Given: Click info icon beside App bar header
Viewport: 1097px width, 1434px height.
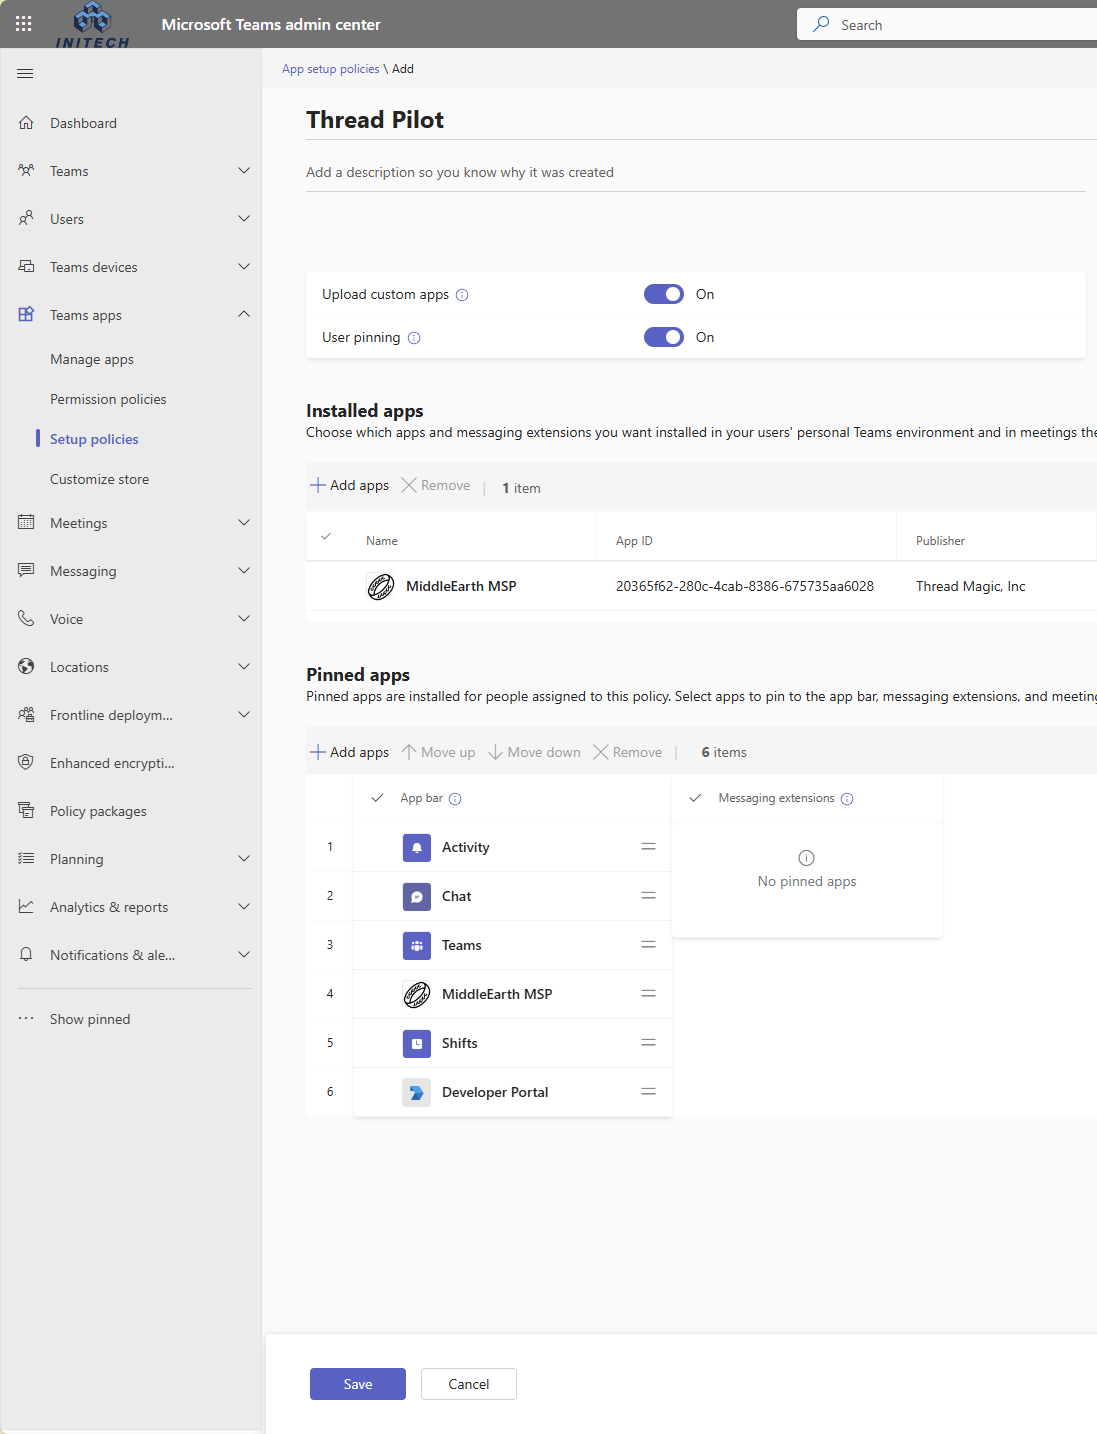Looking at the screenshot, I should pos(455,799).
